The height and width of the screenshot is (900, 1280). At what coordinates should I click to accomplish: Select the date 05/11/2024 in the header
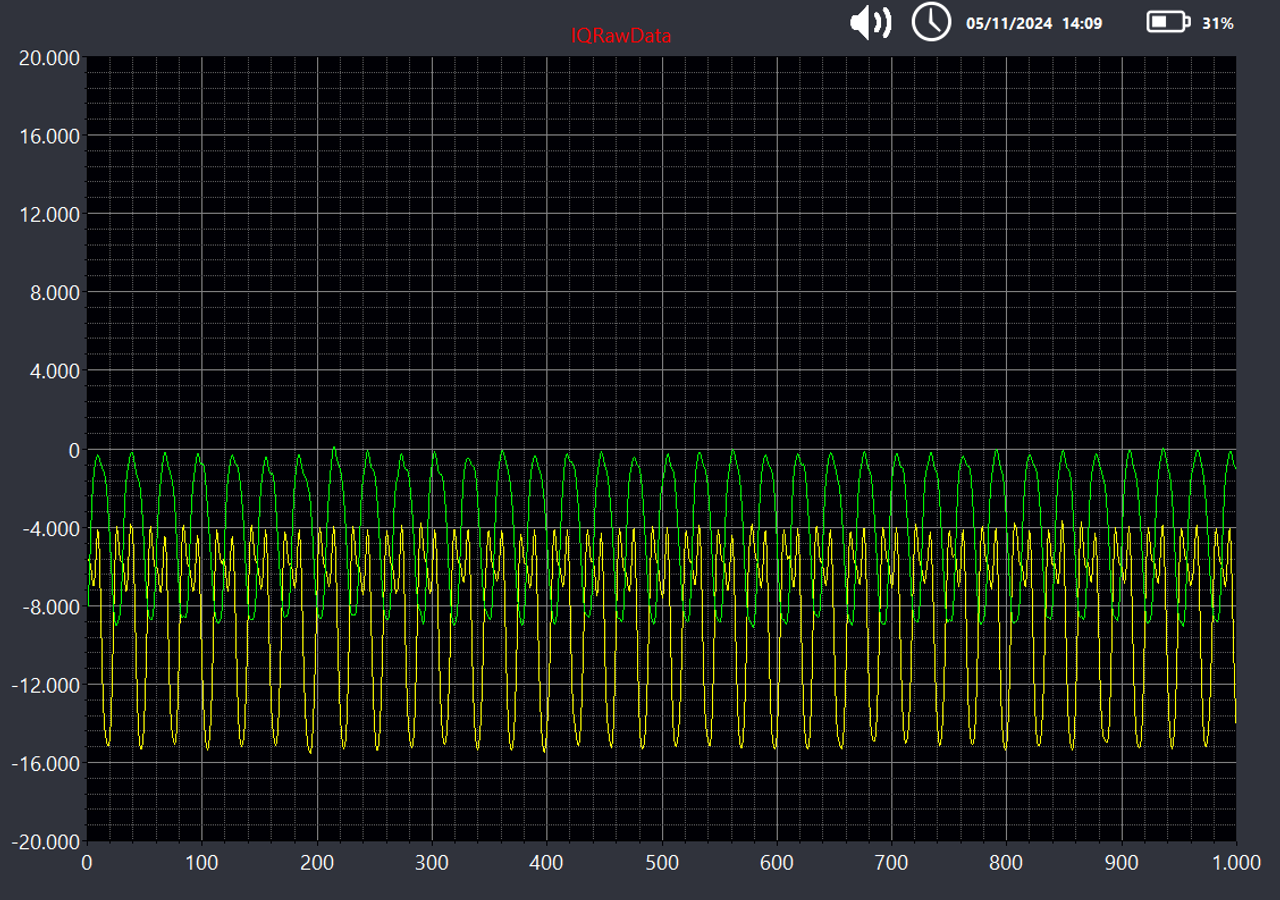click(x=1010, y=23)
